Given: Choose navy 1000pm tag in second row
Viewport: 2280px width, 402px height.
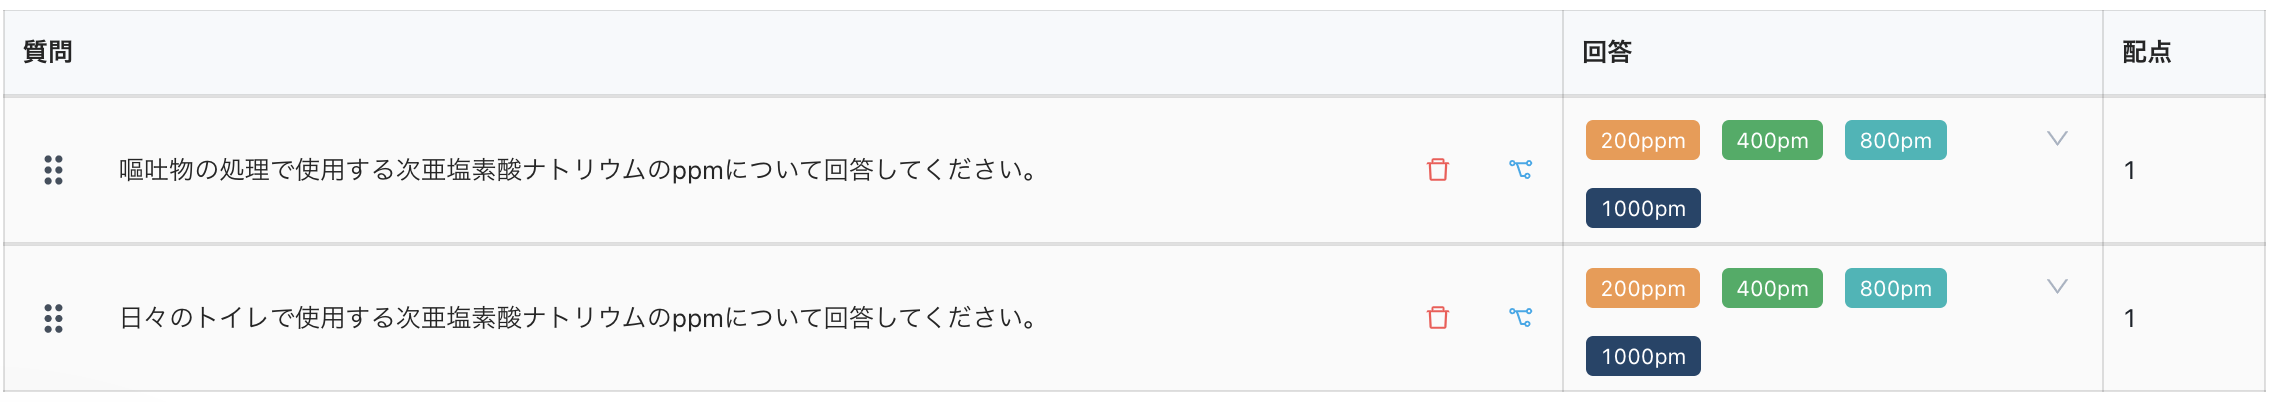Looking at the screenshot, I should [x=1643, y=357].
